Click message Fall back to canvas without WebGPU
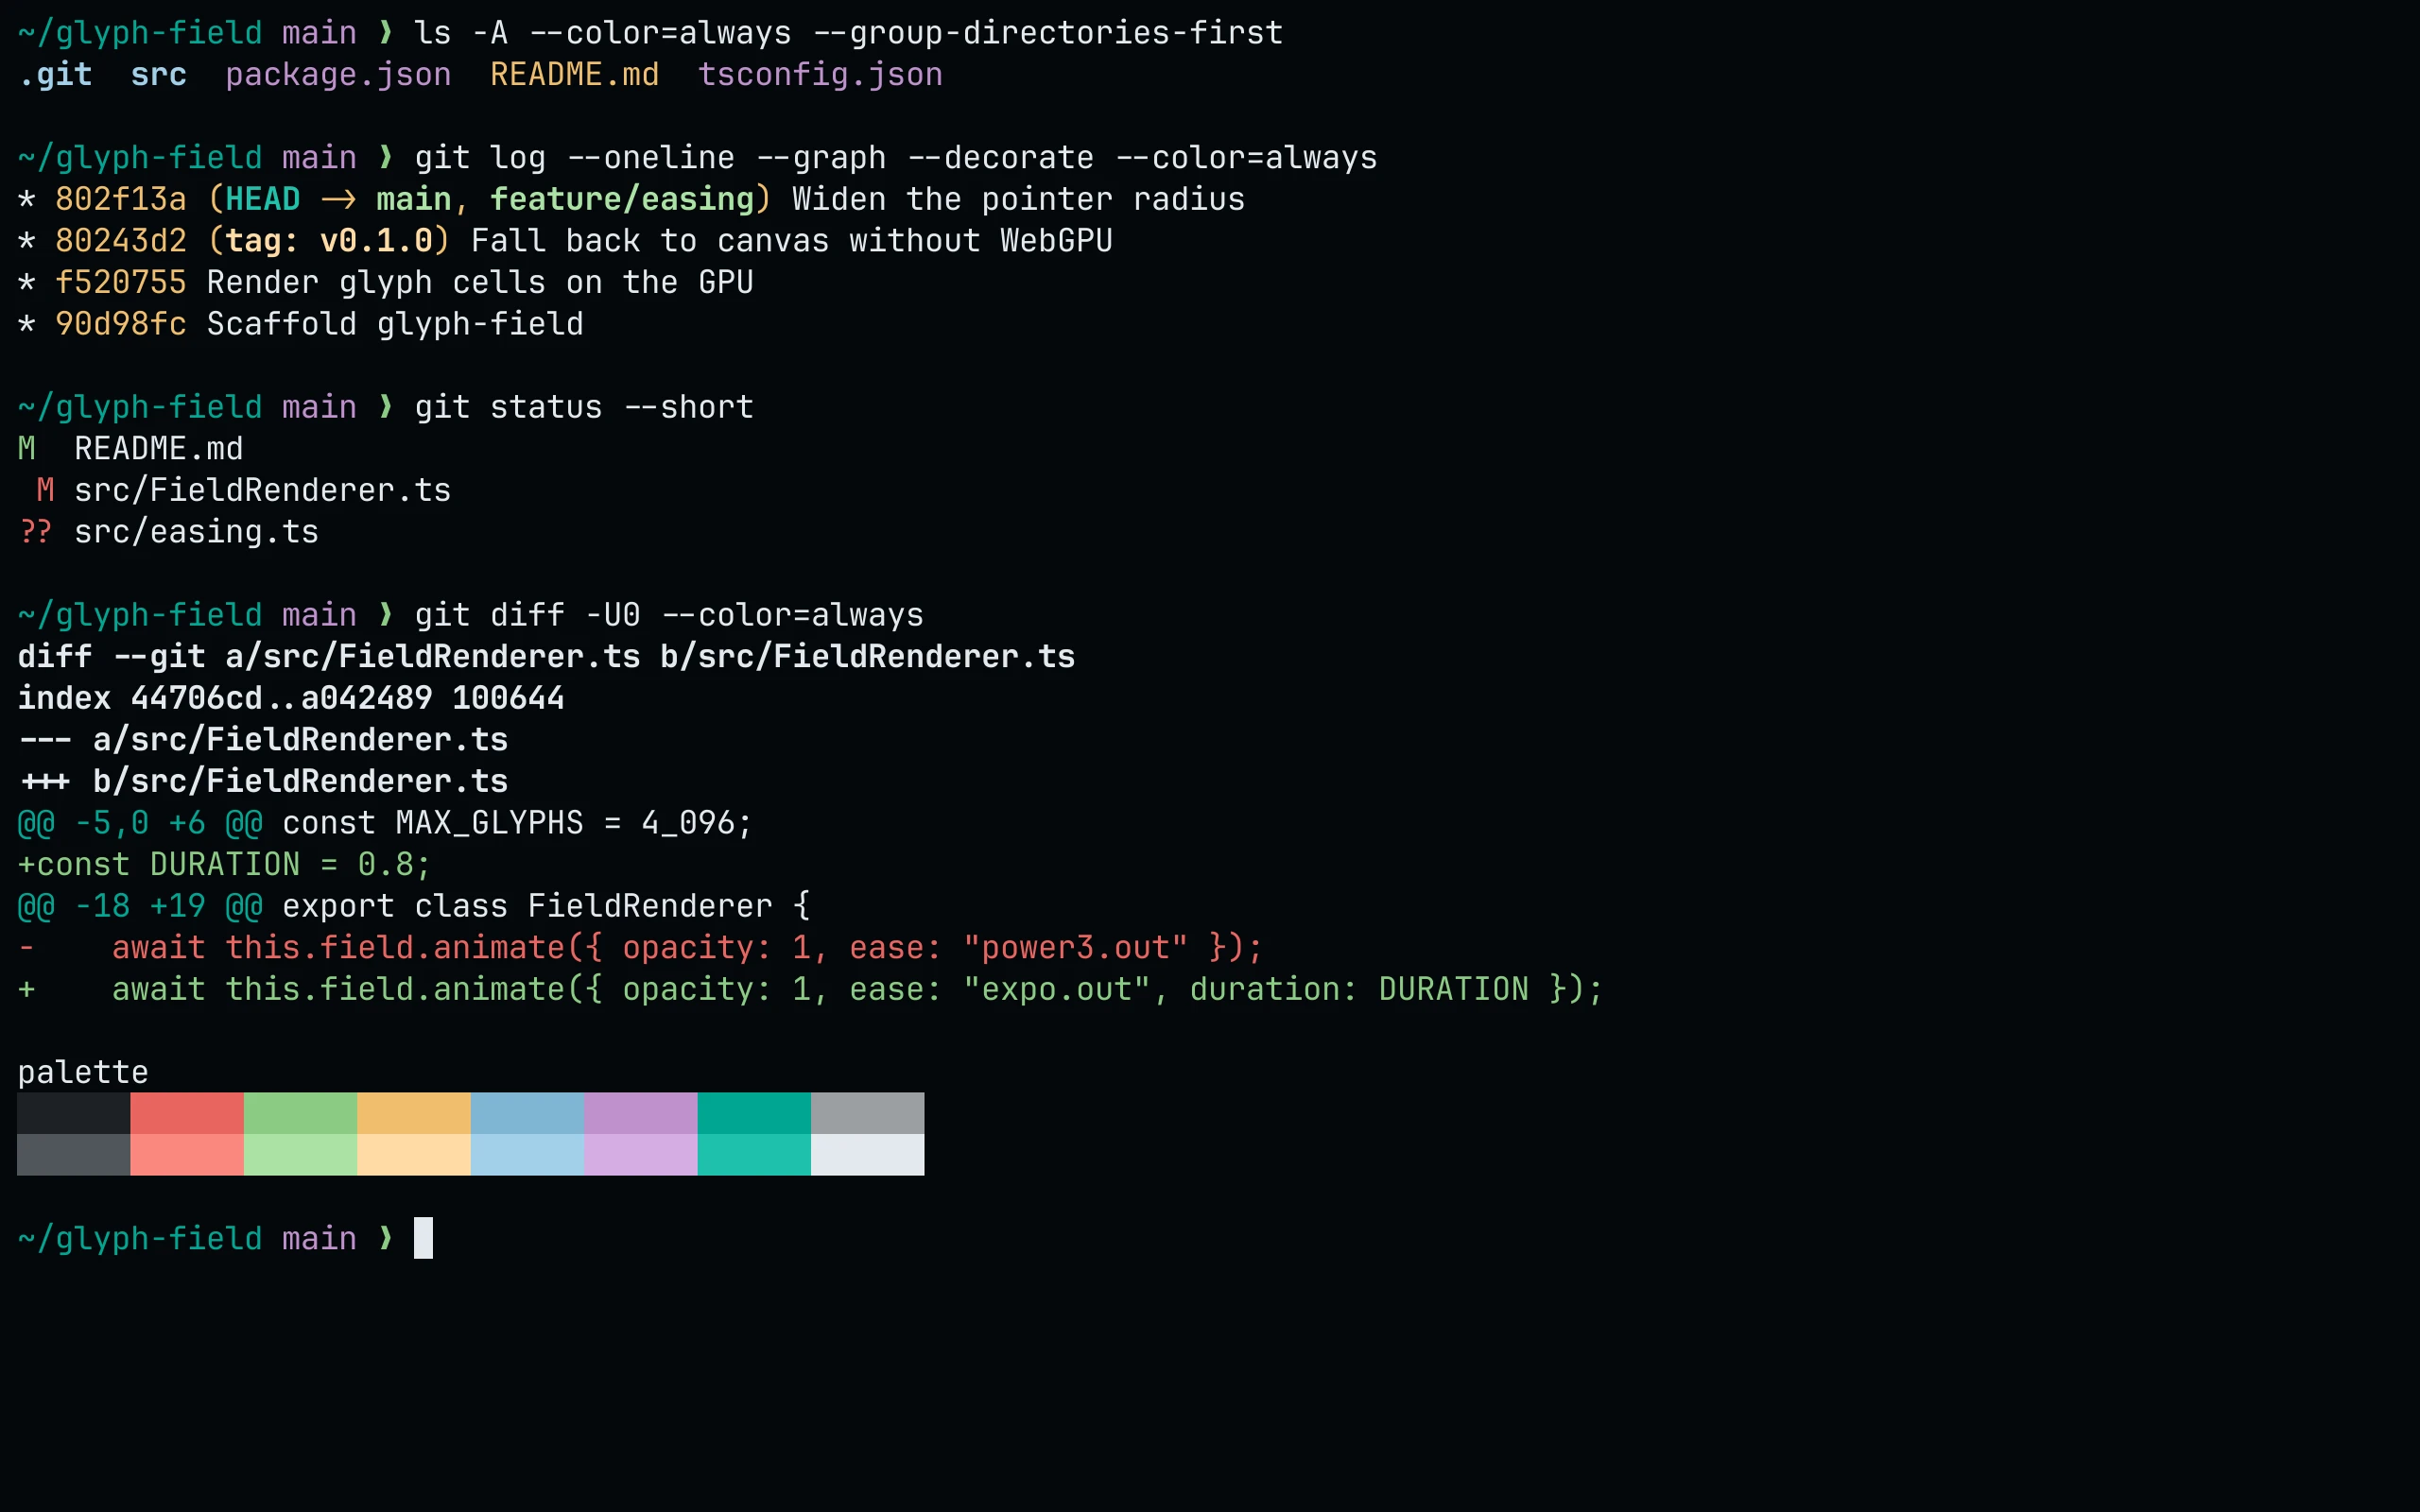The width and height of the screenshot is (2420, 1512). pyautogui.click(x=792, y=241)
